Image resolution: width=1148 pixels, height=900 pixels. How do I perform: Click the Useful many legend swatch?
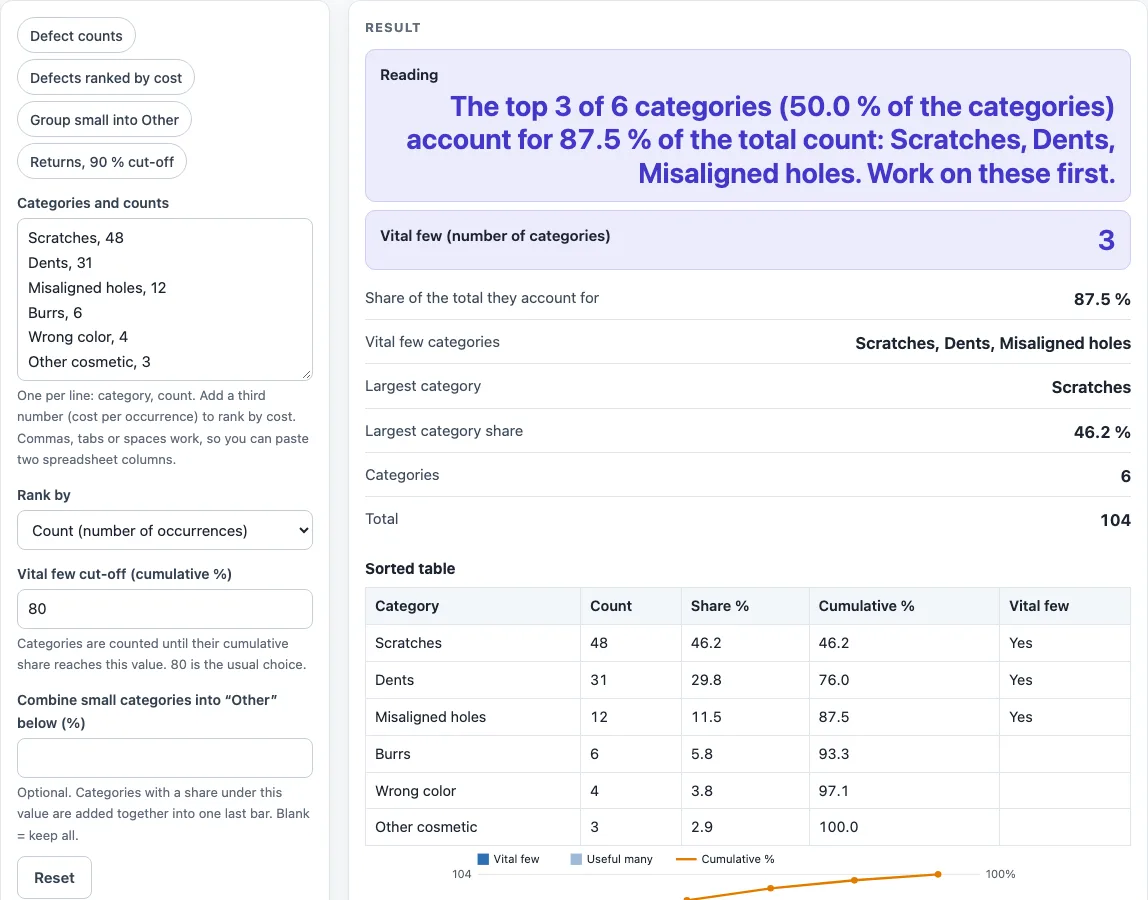click(x=576, y=859)
